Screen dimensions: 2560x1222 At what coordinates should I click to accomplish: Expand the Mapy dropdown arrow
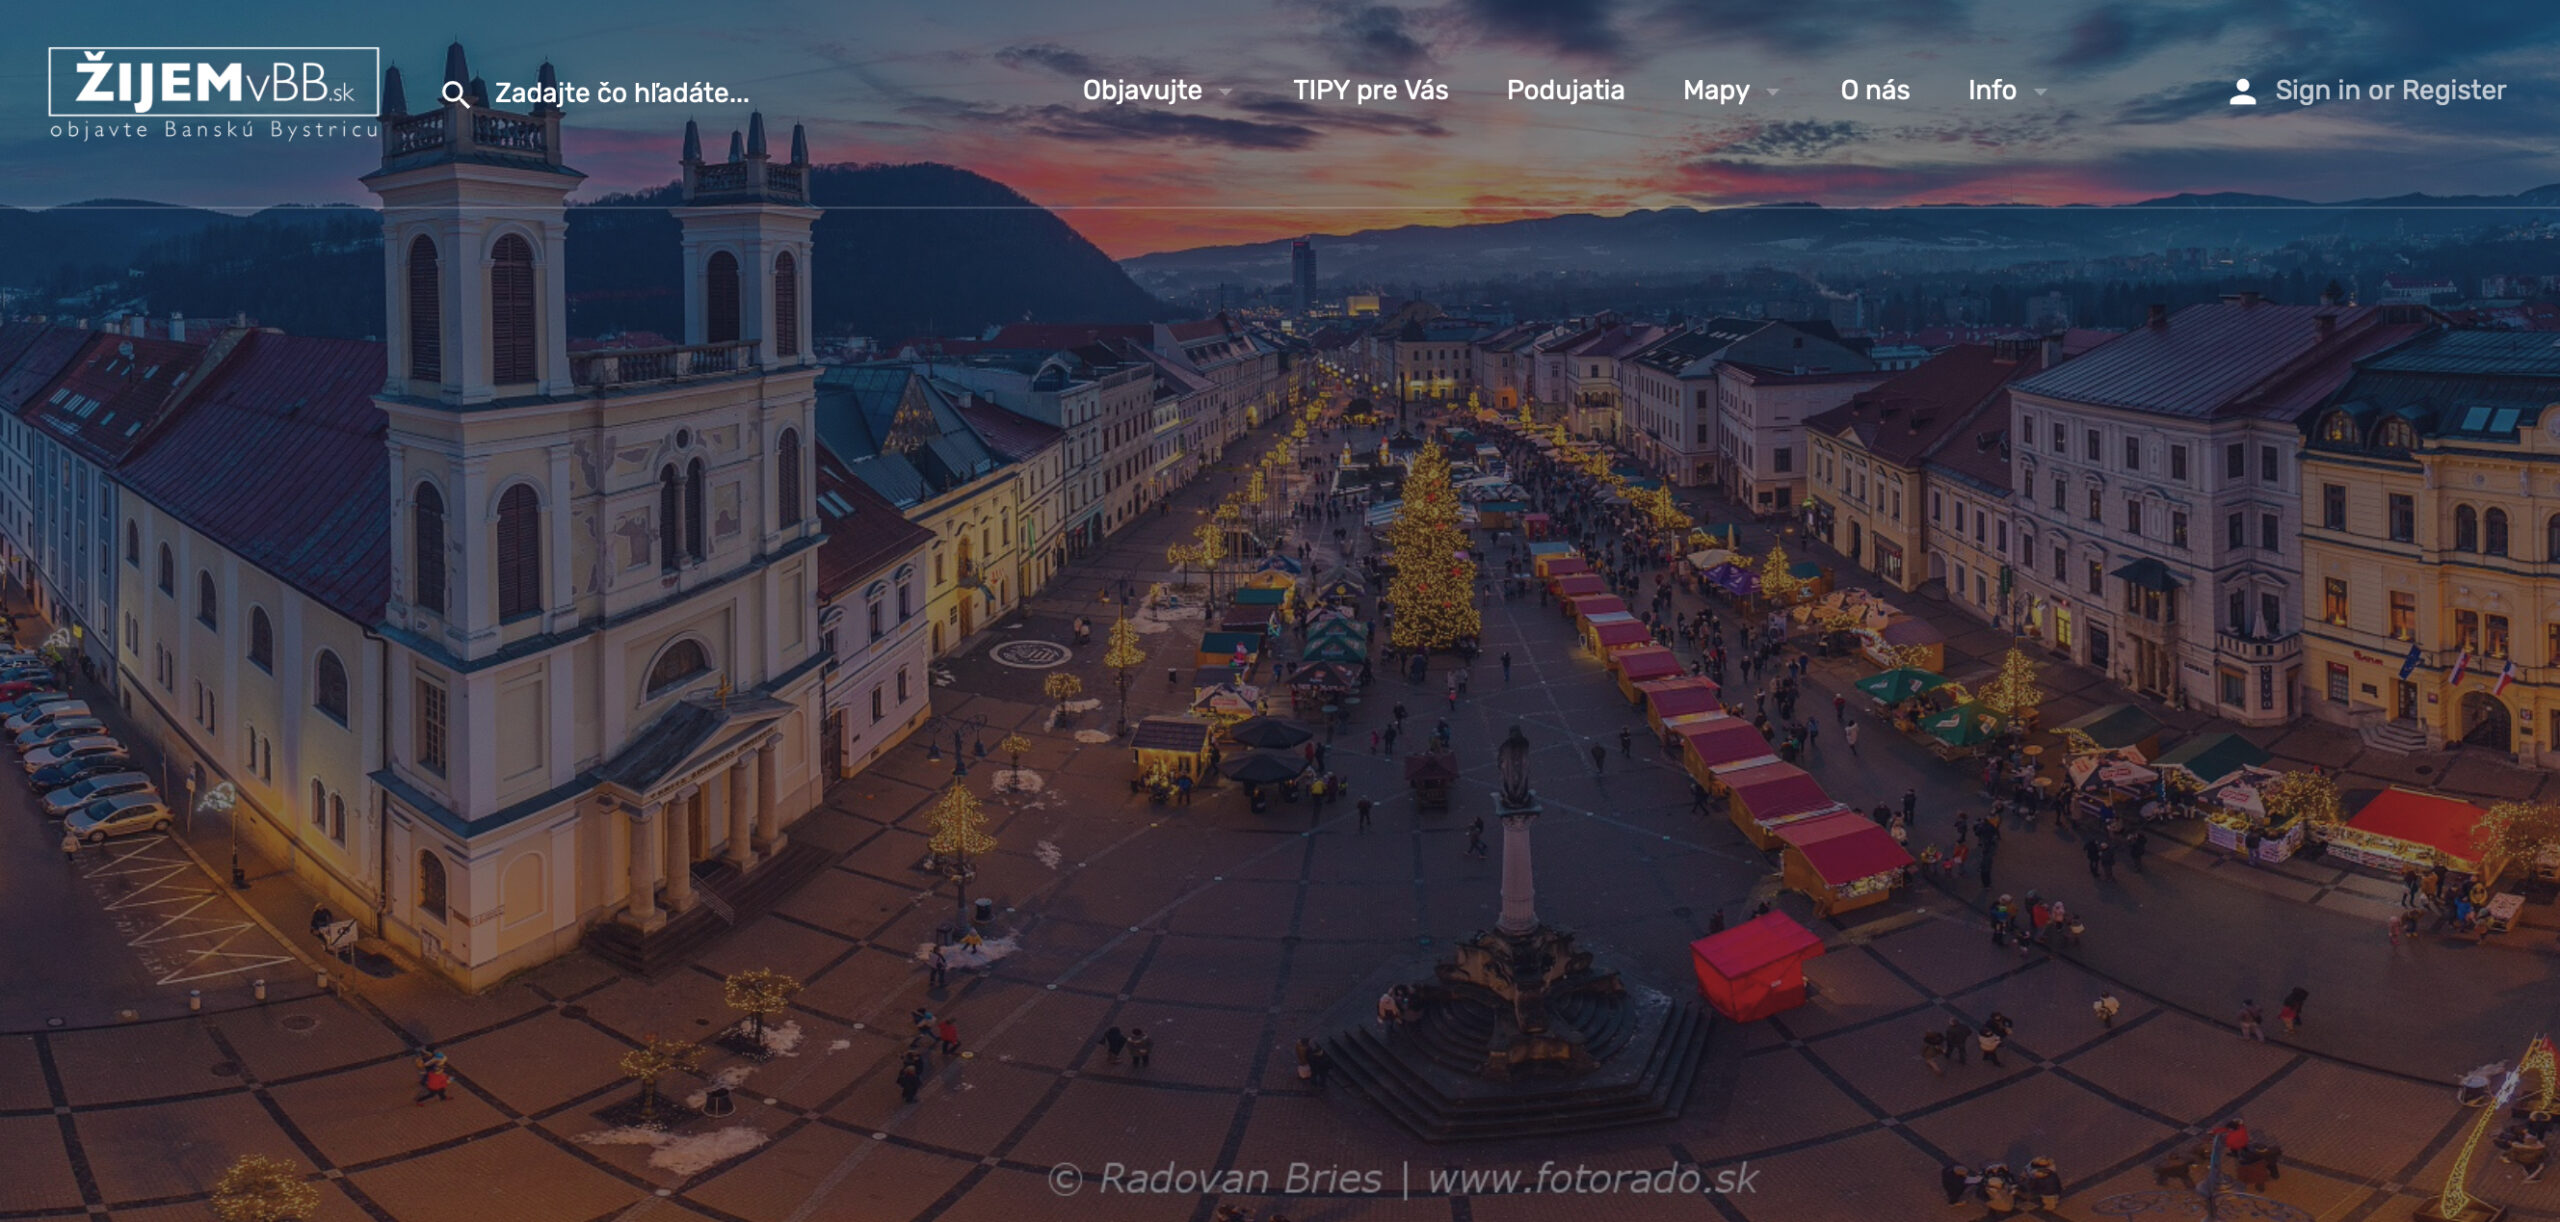[1773, 92]
